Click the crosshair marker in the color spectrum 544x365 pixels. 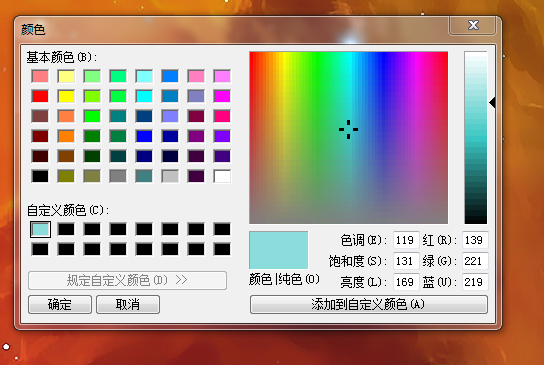(x=348, y=129)
